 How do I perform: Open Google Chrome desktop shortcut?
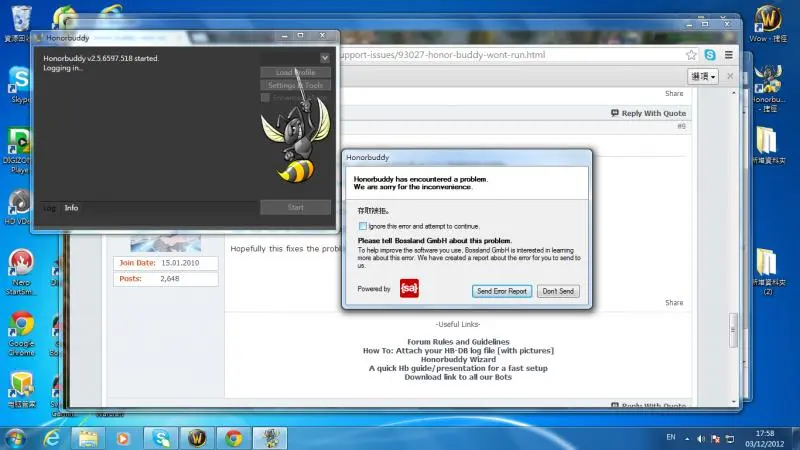point(21,333)
